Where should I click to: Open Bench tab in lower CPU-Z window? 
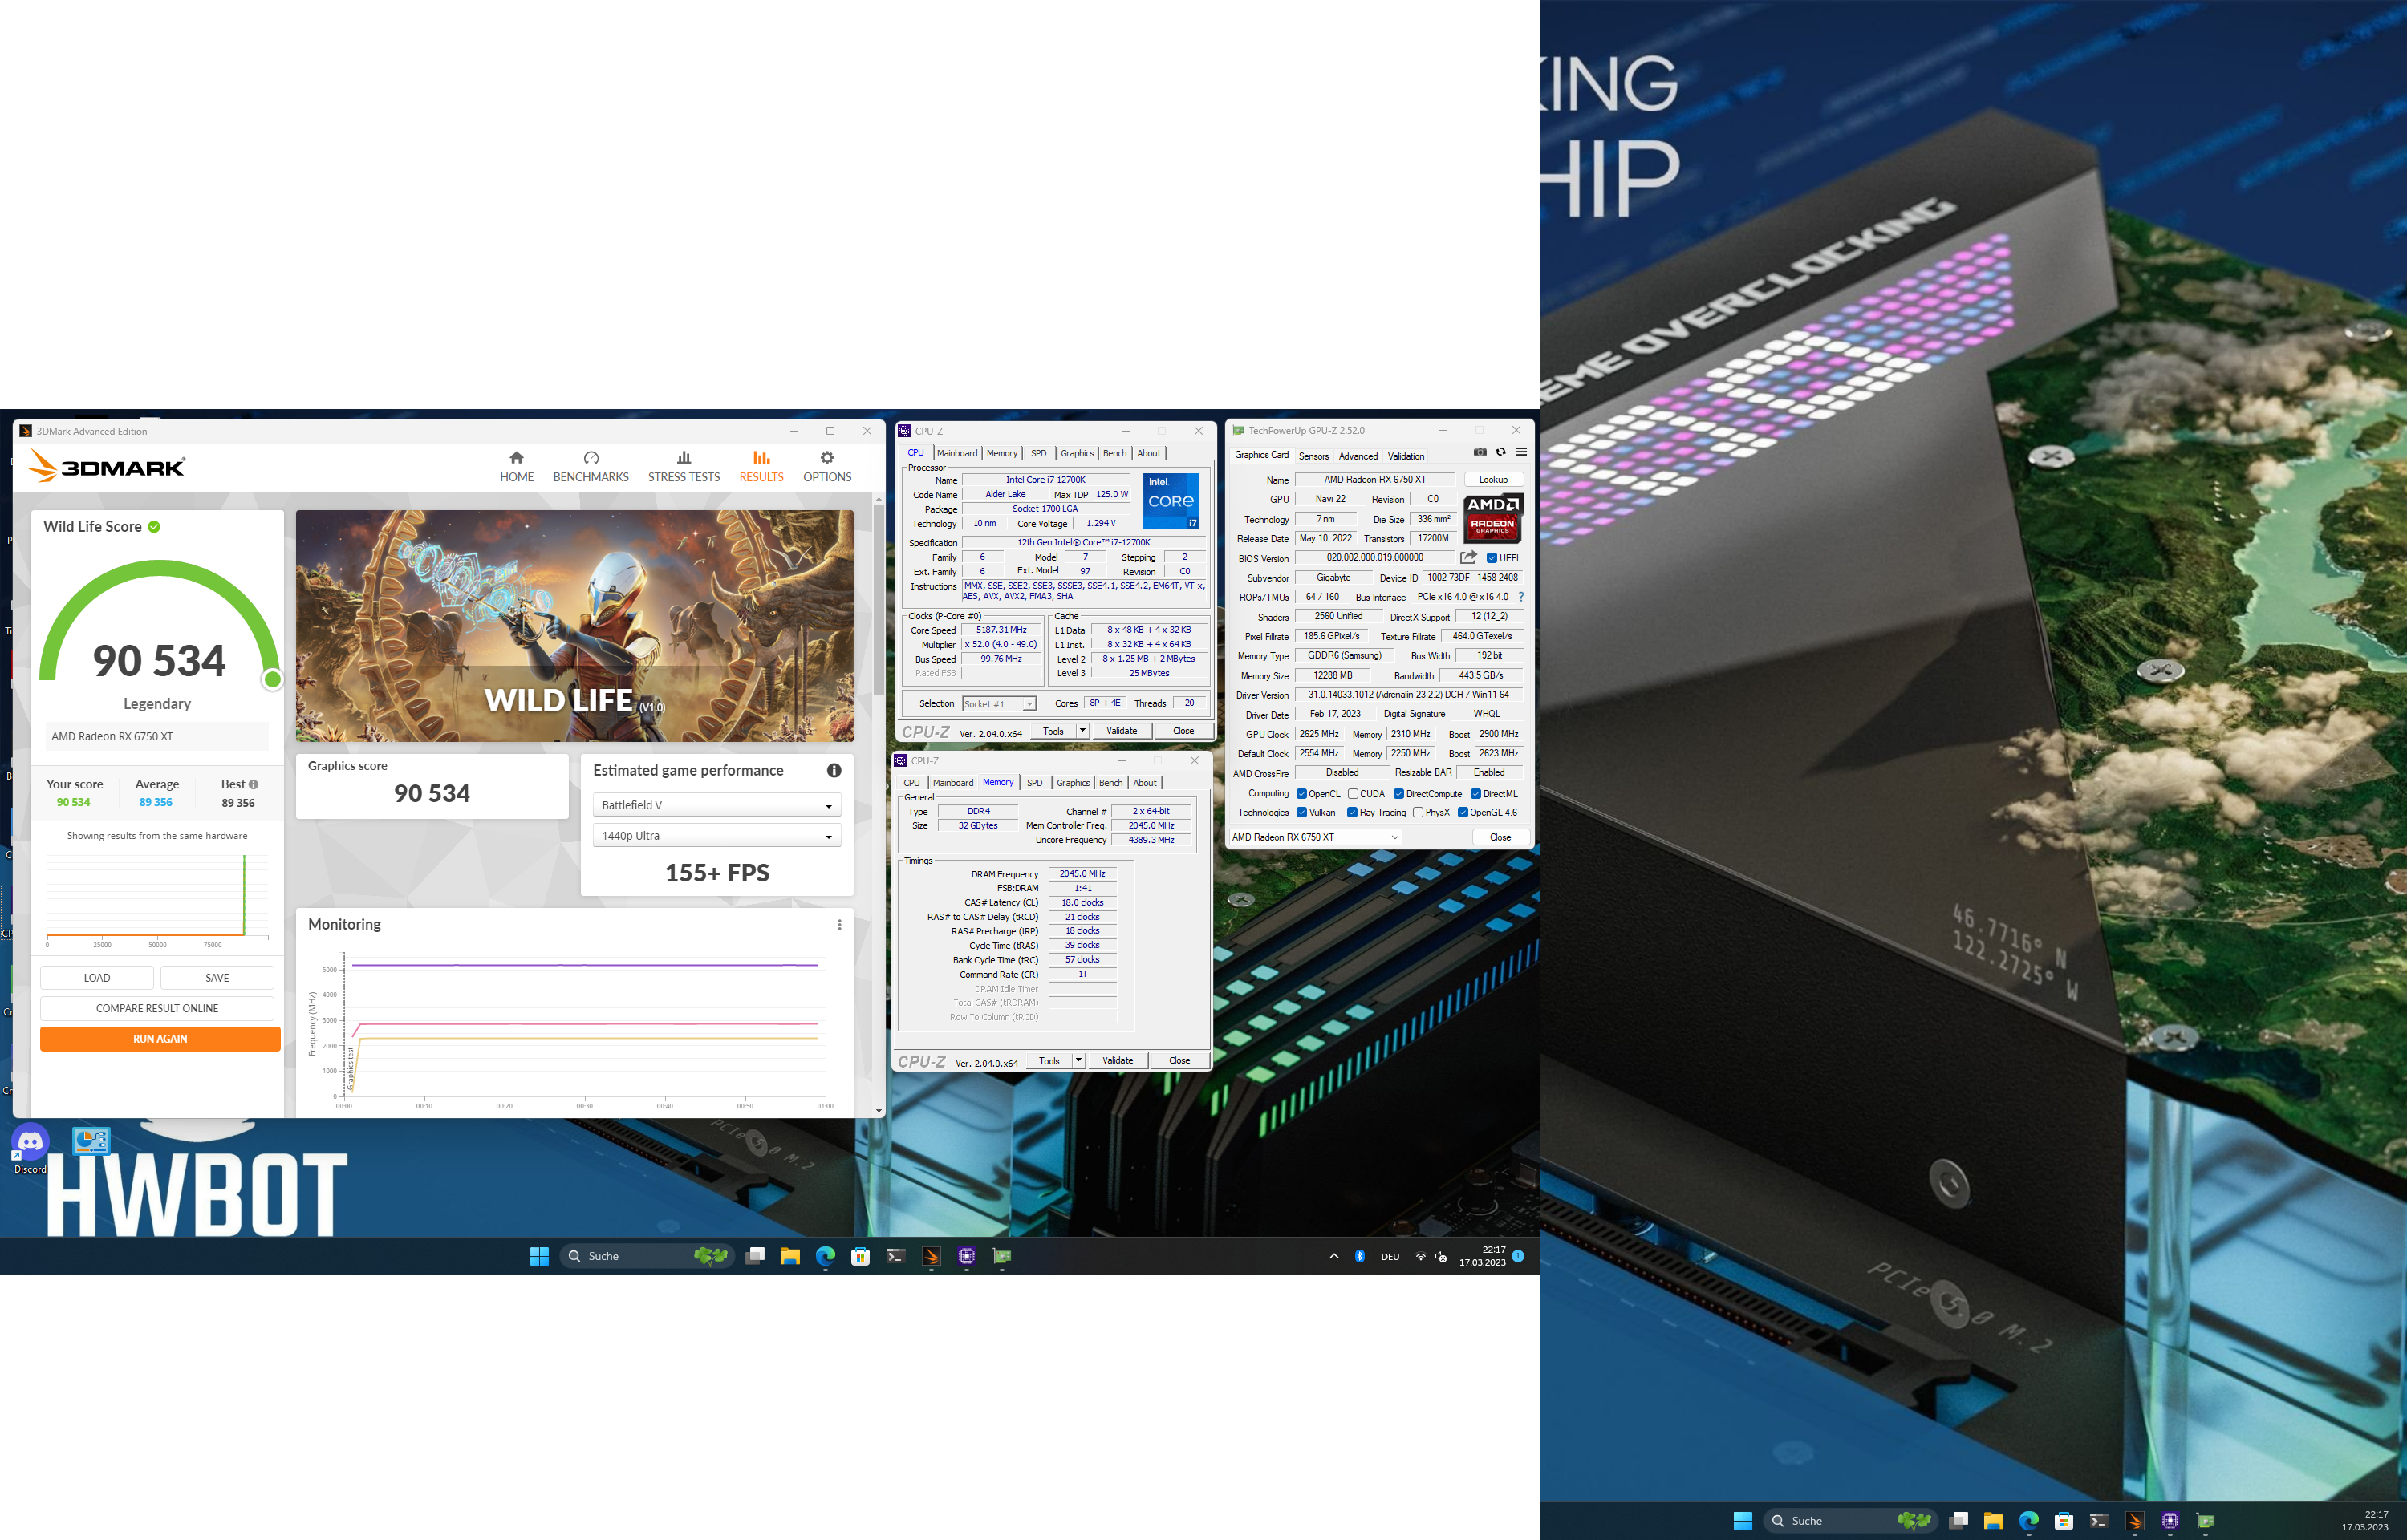tap(1110, 783)
